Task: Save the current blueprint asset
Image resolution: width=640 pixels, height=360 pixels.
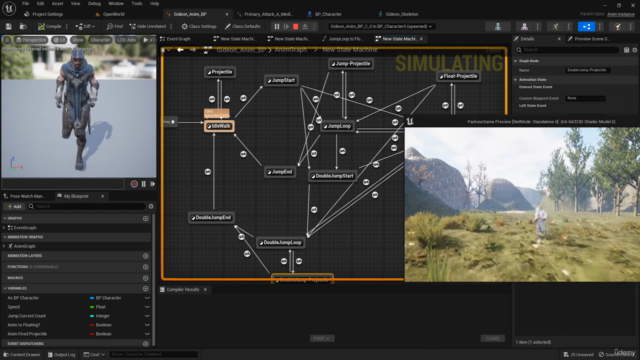Action: tap(9, 27)
